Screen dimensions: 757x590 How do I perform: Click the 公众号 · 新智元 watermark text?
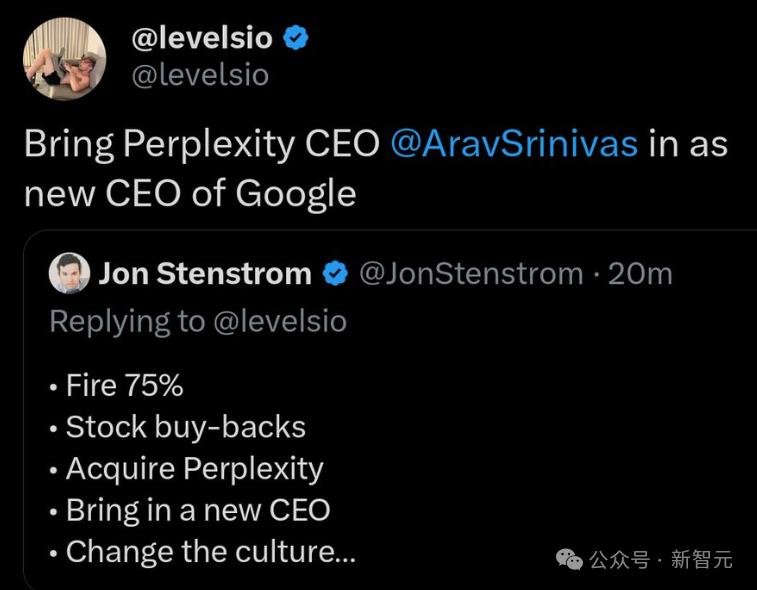click(661, 559)
